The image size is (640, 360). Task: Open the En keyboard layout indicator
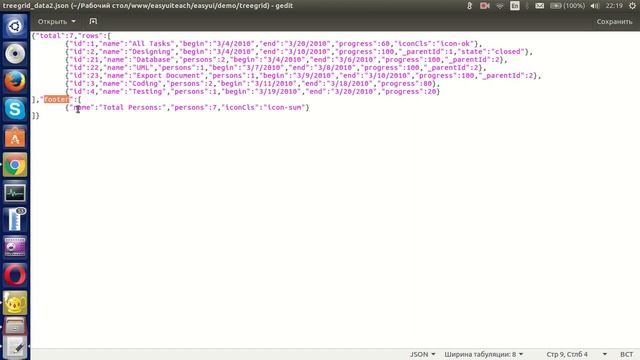515,6
